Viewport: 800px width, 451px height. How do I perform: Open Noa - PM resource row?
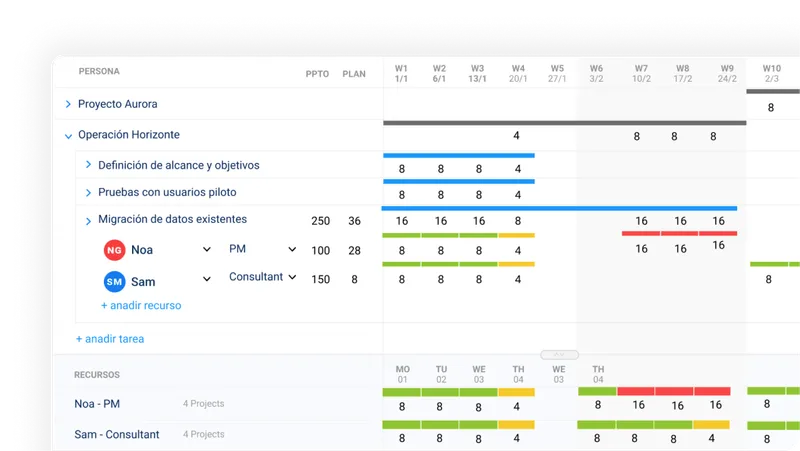click(97, 404)
